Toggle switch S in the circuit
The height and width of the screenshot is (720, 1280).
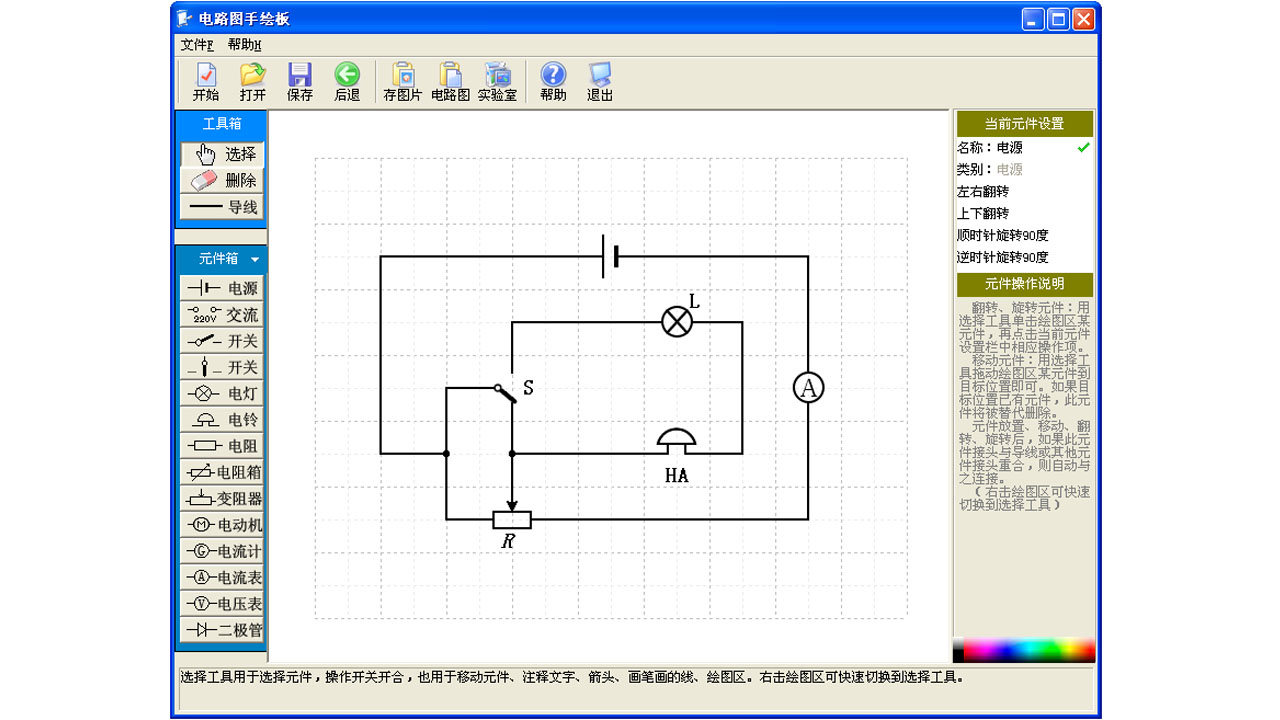click(506, 394)
